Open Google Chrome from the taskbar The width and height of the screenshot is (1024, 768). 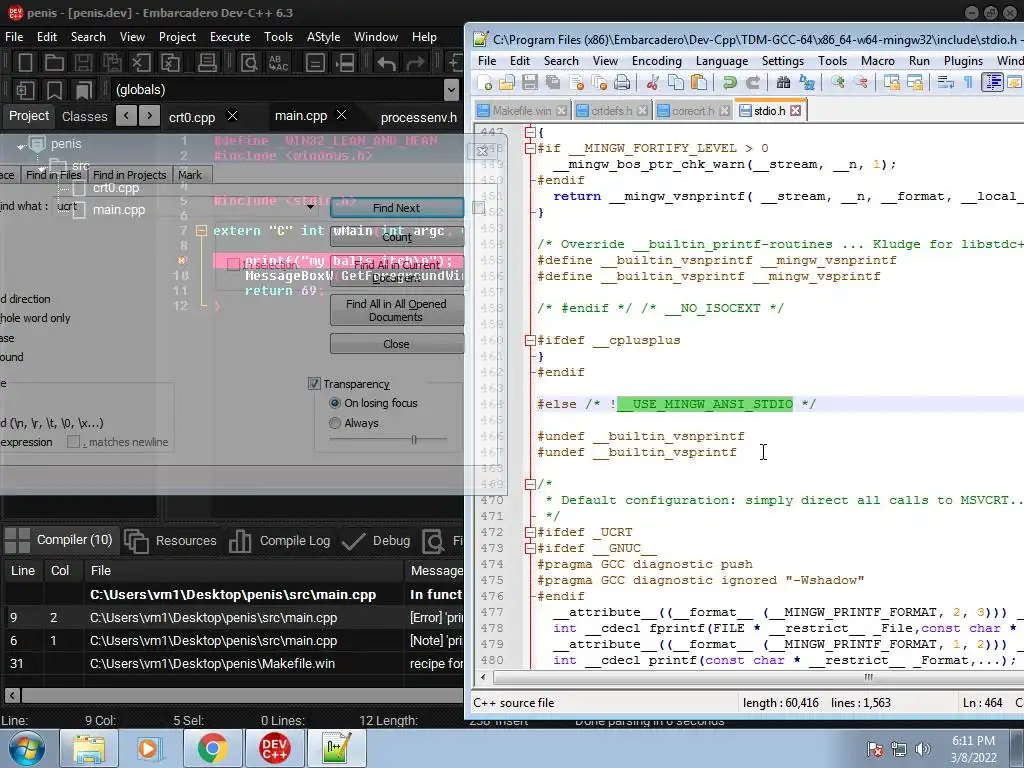click(213, 748)
